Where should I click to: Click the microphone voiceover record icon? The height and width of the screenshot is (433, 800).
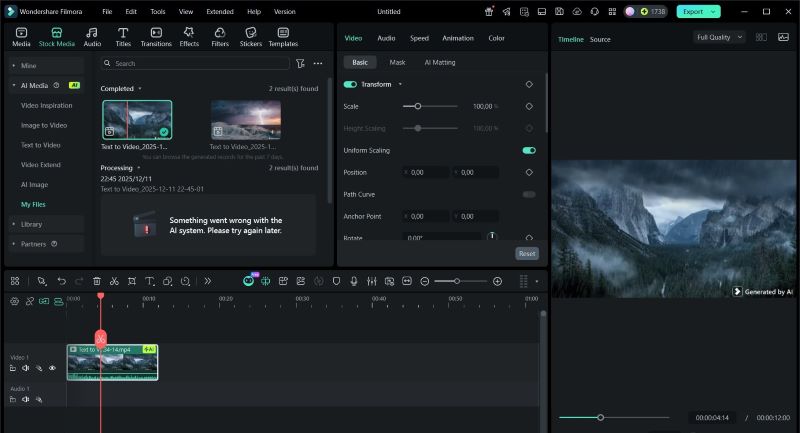click(354, 281)
